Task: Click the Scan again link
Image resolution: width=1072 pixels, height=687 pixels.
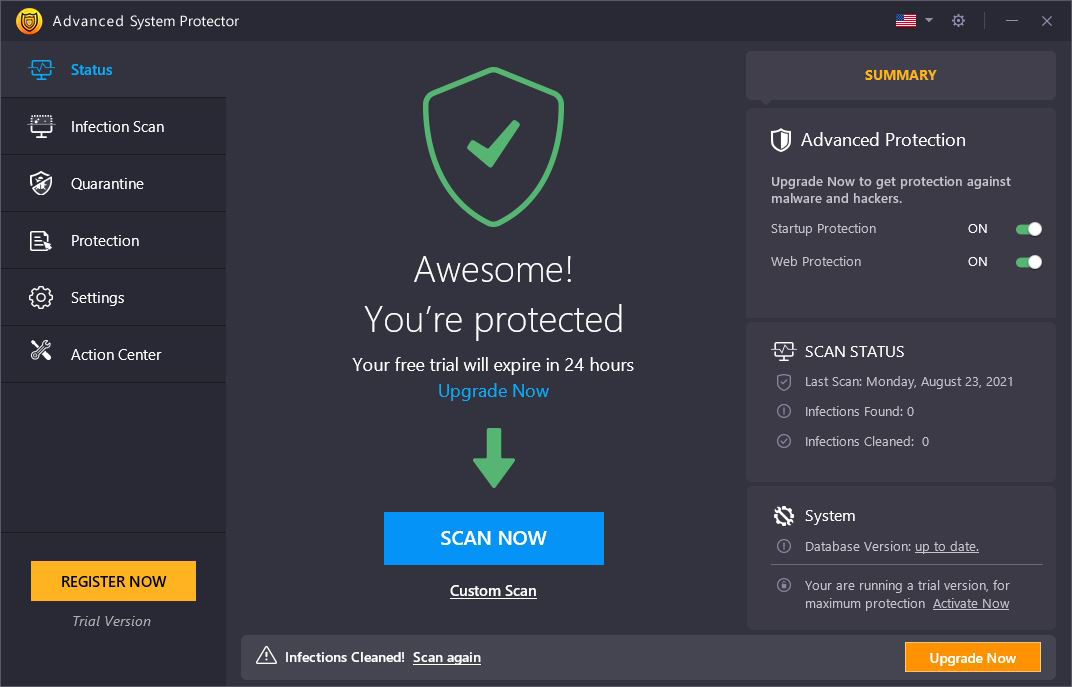Action: [446, 658]
